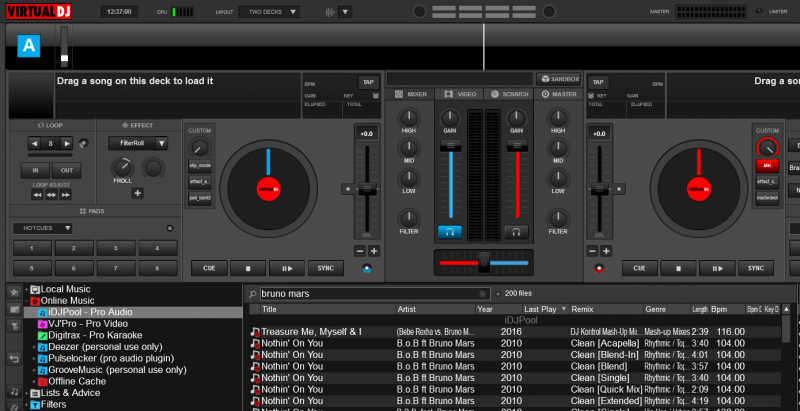Click the VirtualDJ logo
800x411 pixels.
39,11
